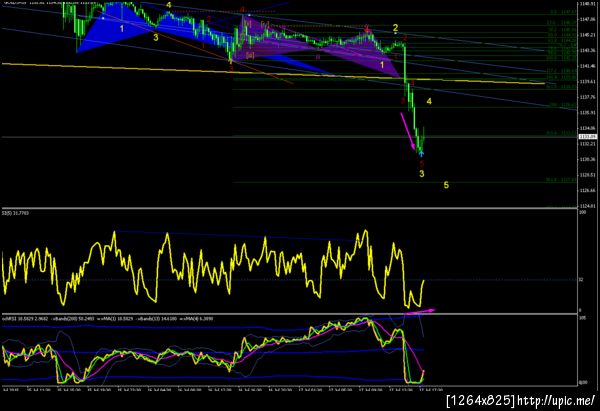Screen dimensions: 600x411
Task: Click the 100 level on stochastic scale
Action: pyautogui.click(x=583, y=212)
